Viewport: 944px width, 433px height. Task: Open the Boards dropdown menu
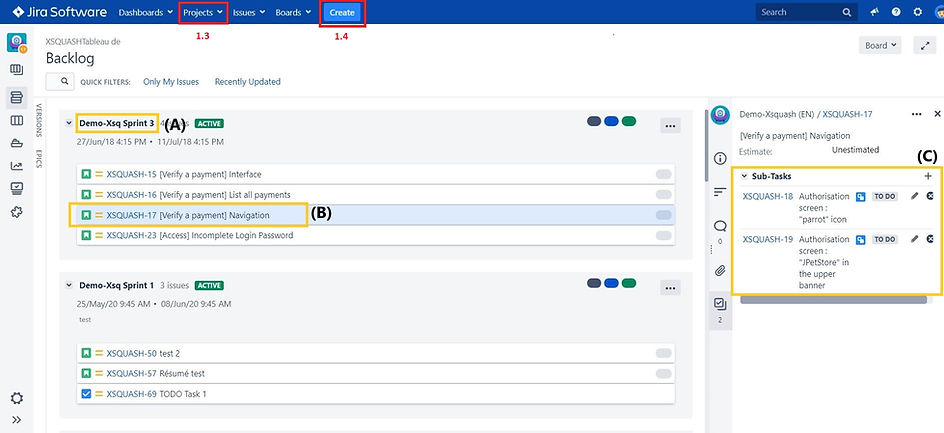click(293, 12)
